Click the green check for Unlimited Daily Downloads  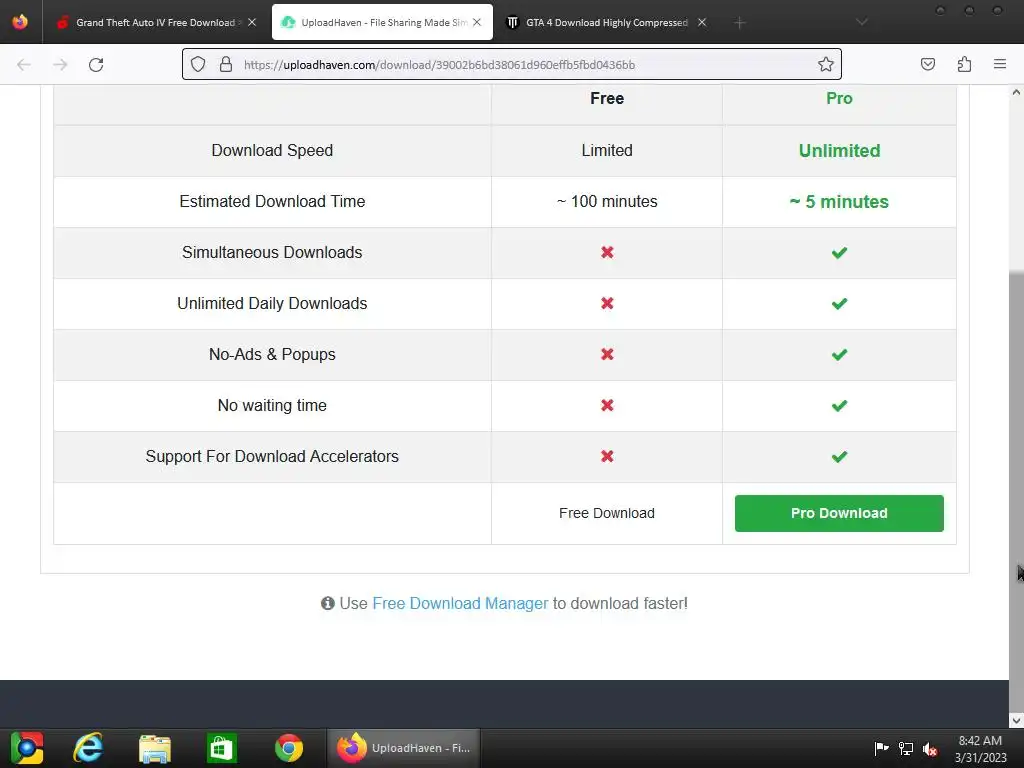[x=839, y=303]
